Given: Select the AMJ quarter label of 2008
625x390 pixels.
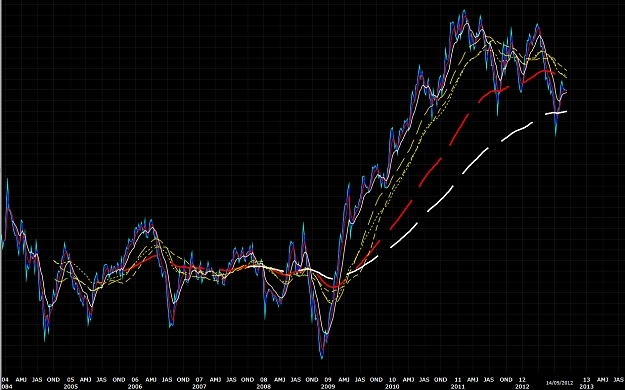Looking at the screenshot, I should point(279,380).
